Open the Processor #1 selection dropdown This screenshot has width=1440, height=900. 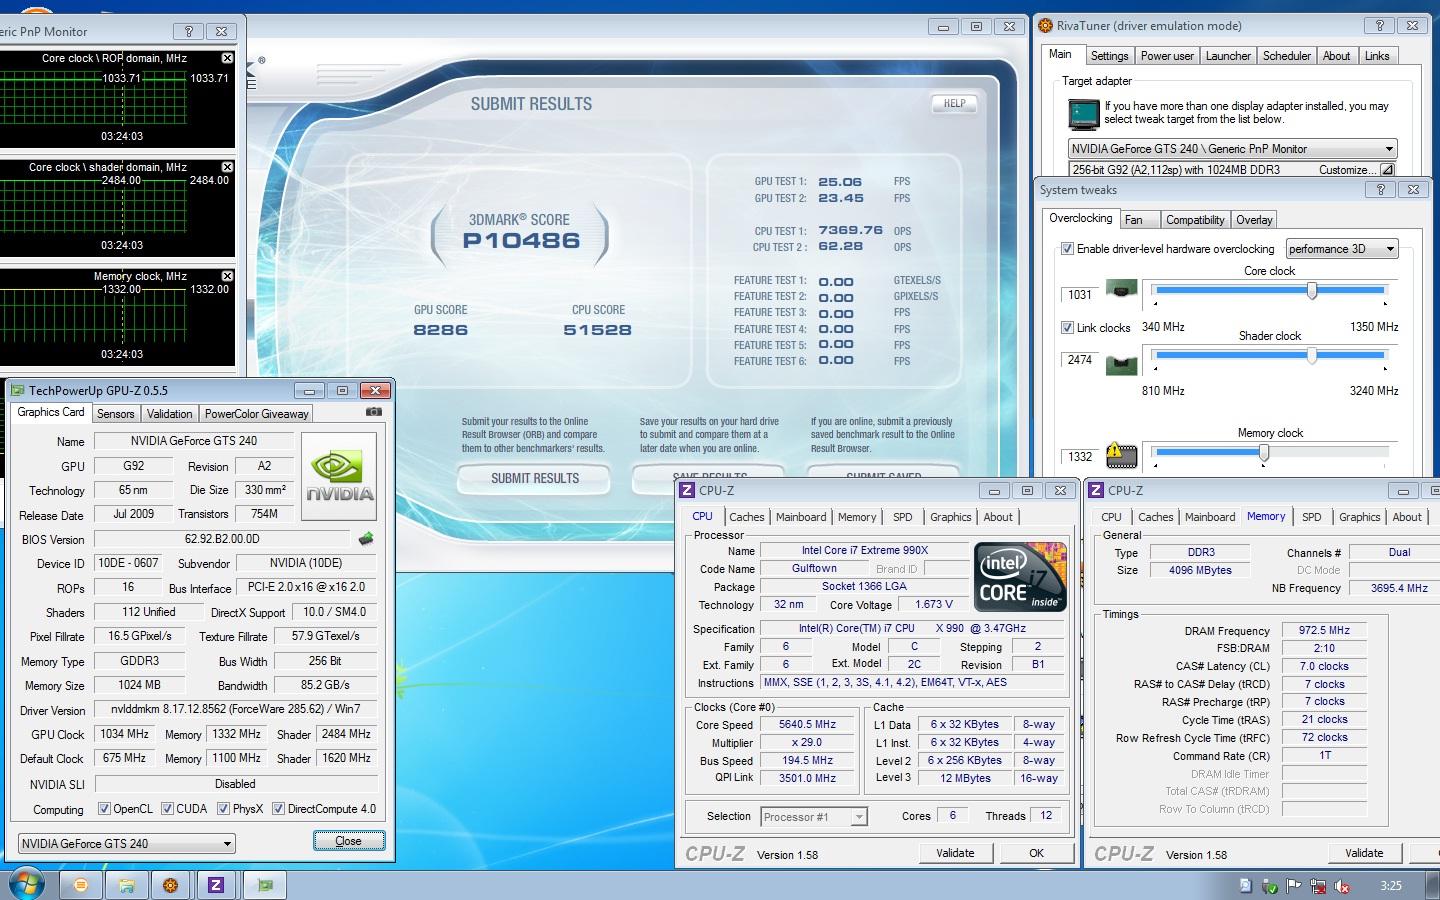(x=813, y=817)
